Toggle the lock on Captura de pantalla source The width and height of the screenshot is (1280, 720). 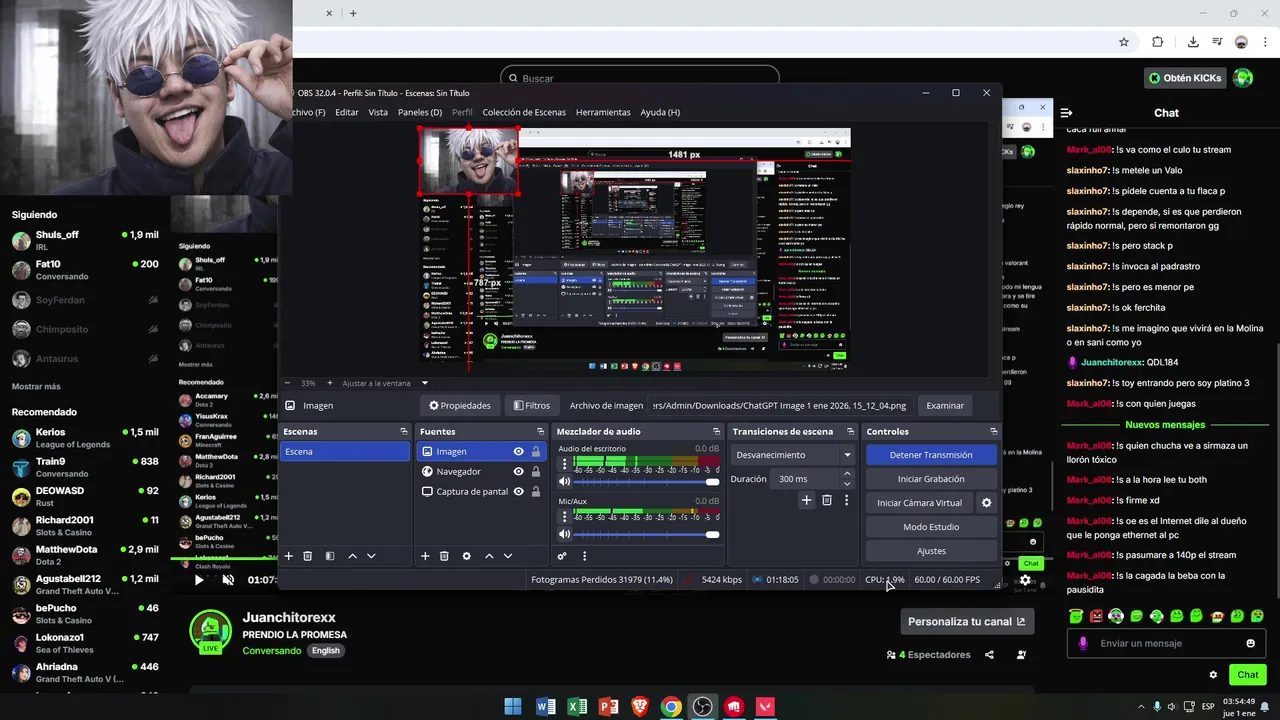(x=536, y=492)
